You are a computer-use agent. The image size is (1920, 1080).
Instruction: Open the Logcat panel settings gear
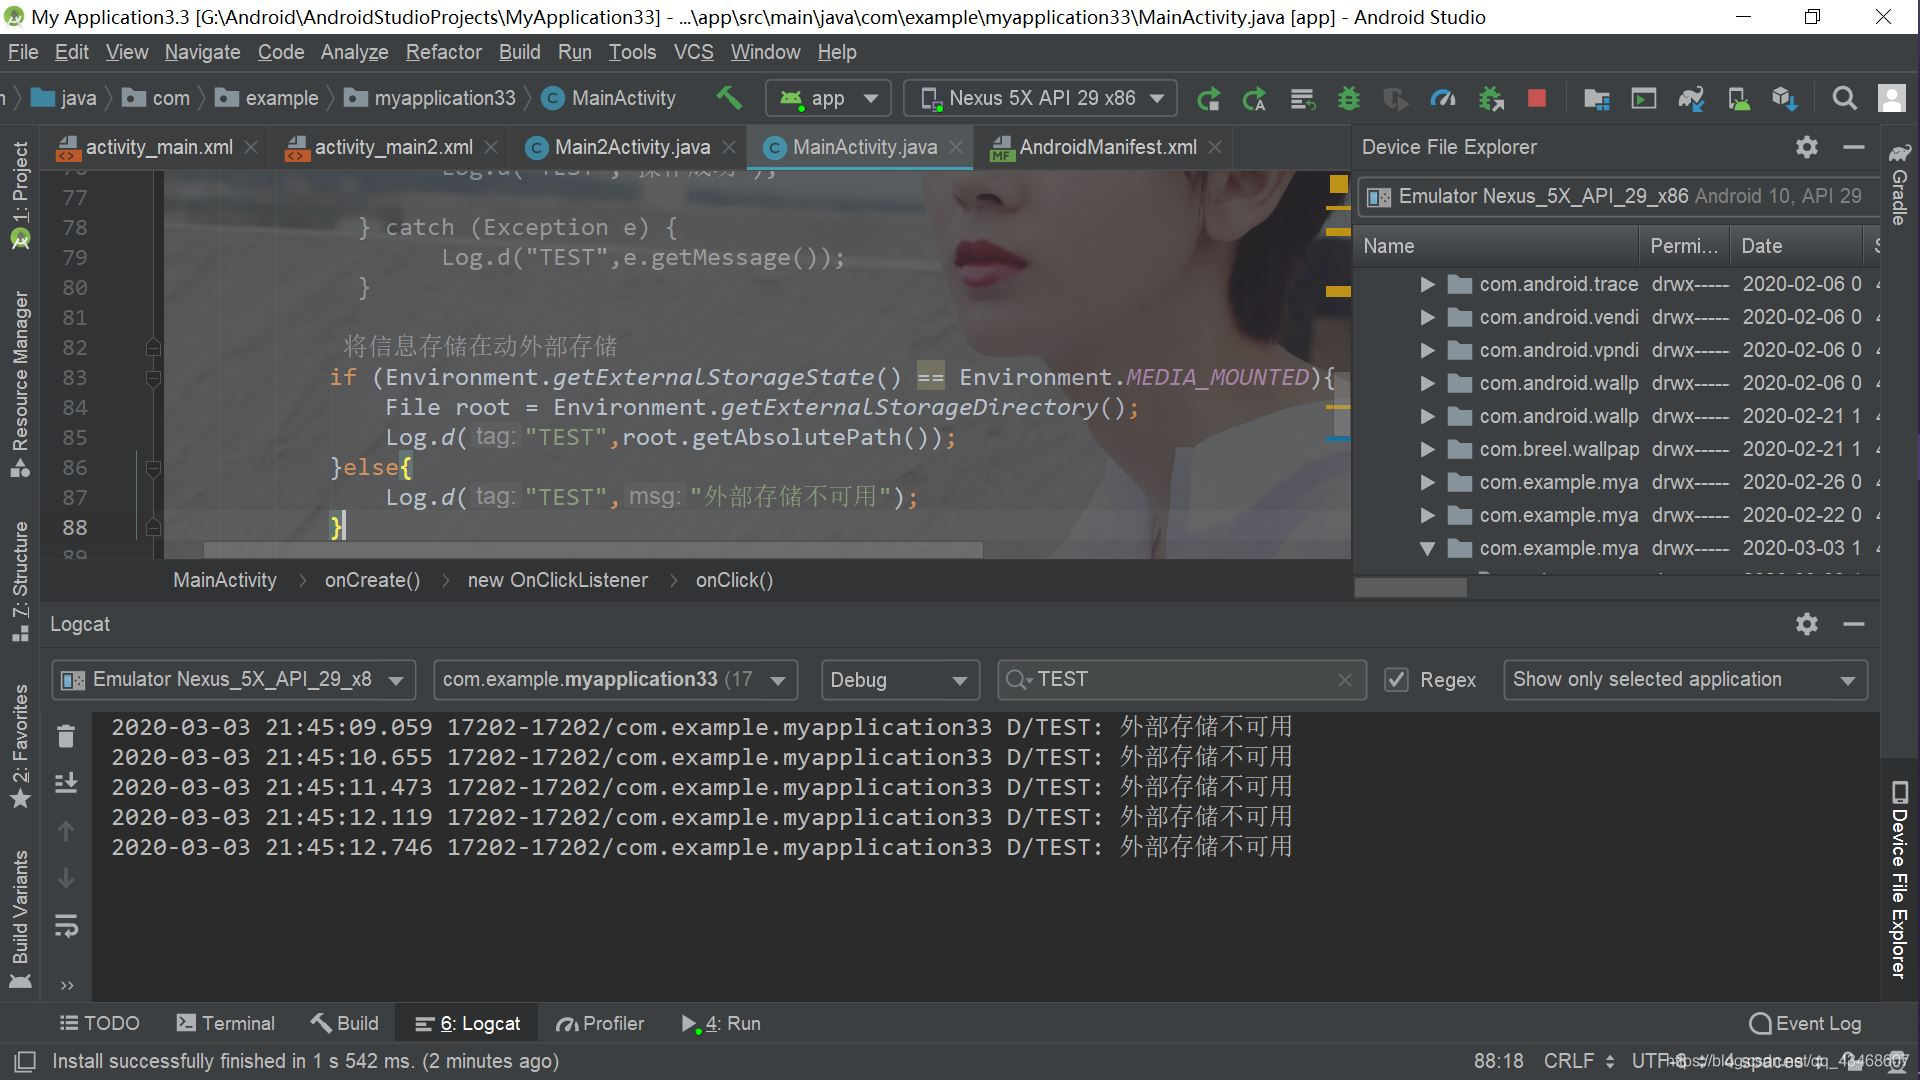[x=1806, y=624]
